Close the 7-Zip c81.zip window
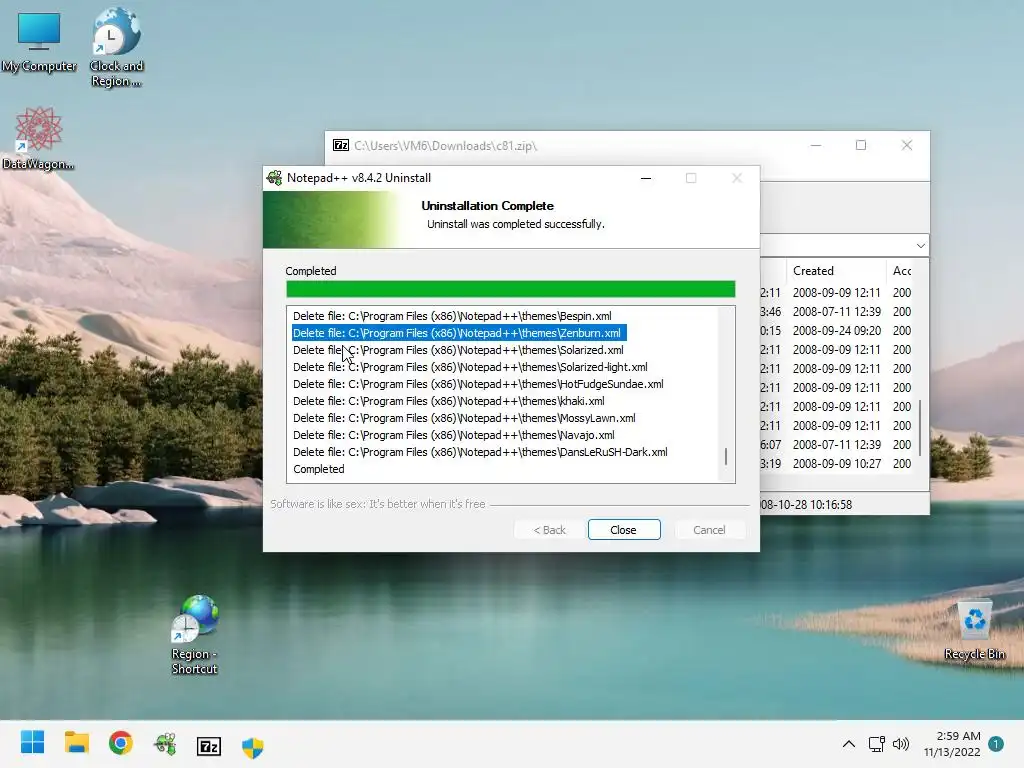 tap(906, 145)
